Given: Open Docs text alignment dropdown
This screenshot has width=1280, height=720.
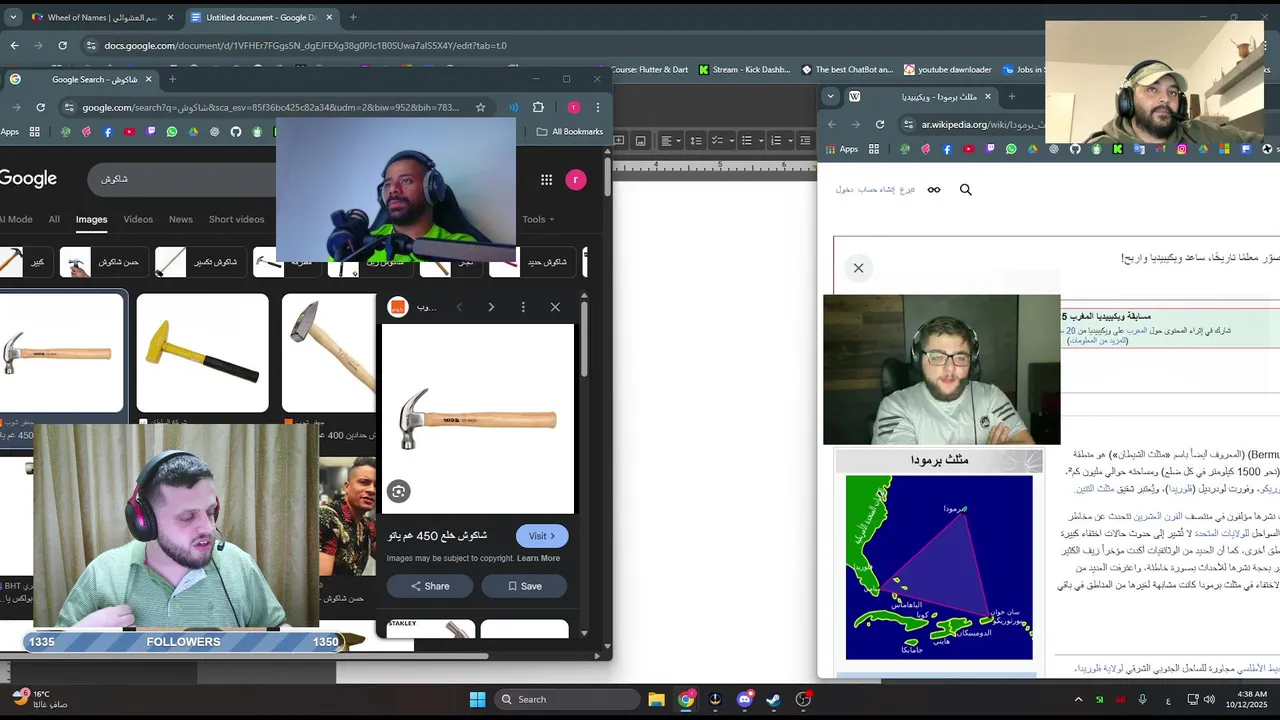Looking at the screenshot, I should pyautogui.click(x=671, y=141).
